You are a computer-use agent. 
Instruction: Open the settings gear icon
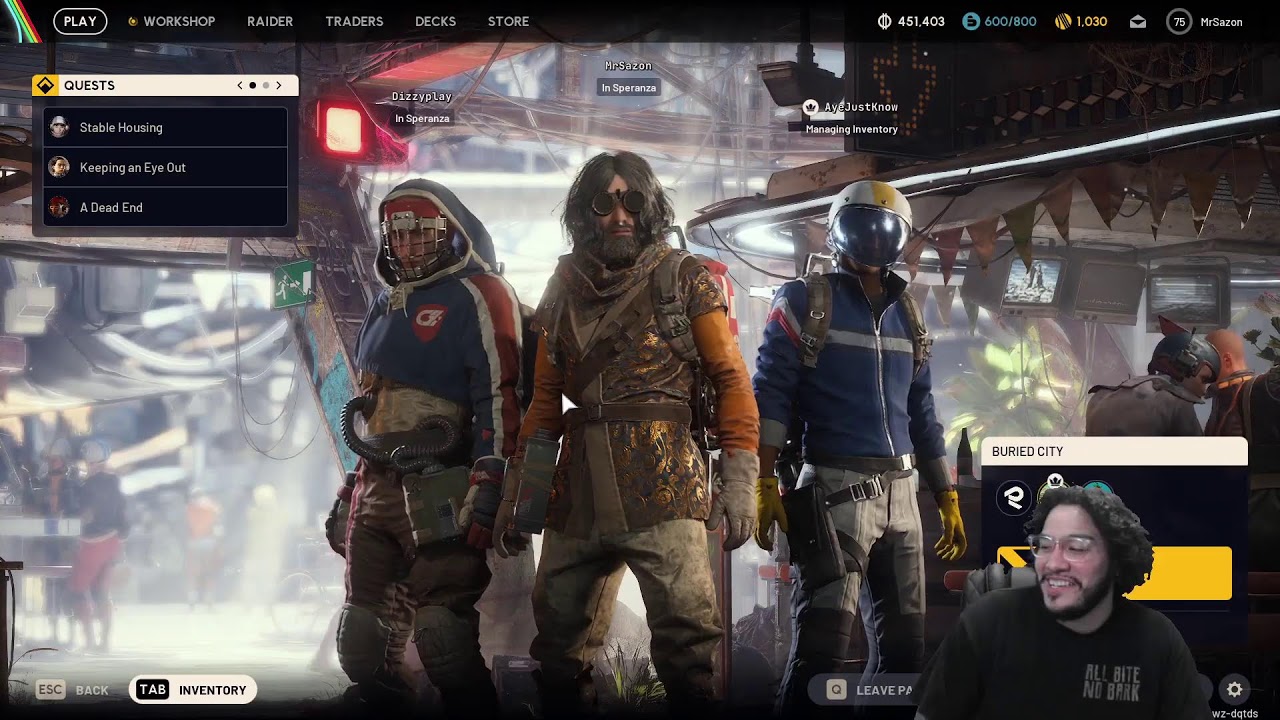[x=1235, y=689]
